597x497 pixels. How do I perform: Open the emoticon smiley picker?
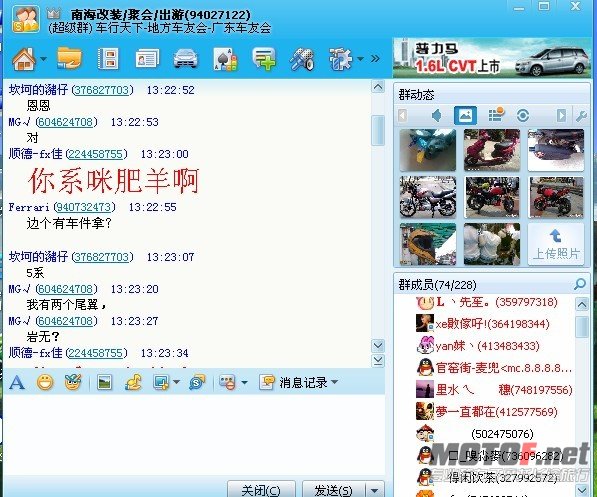coord(45,382)
